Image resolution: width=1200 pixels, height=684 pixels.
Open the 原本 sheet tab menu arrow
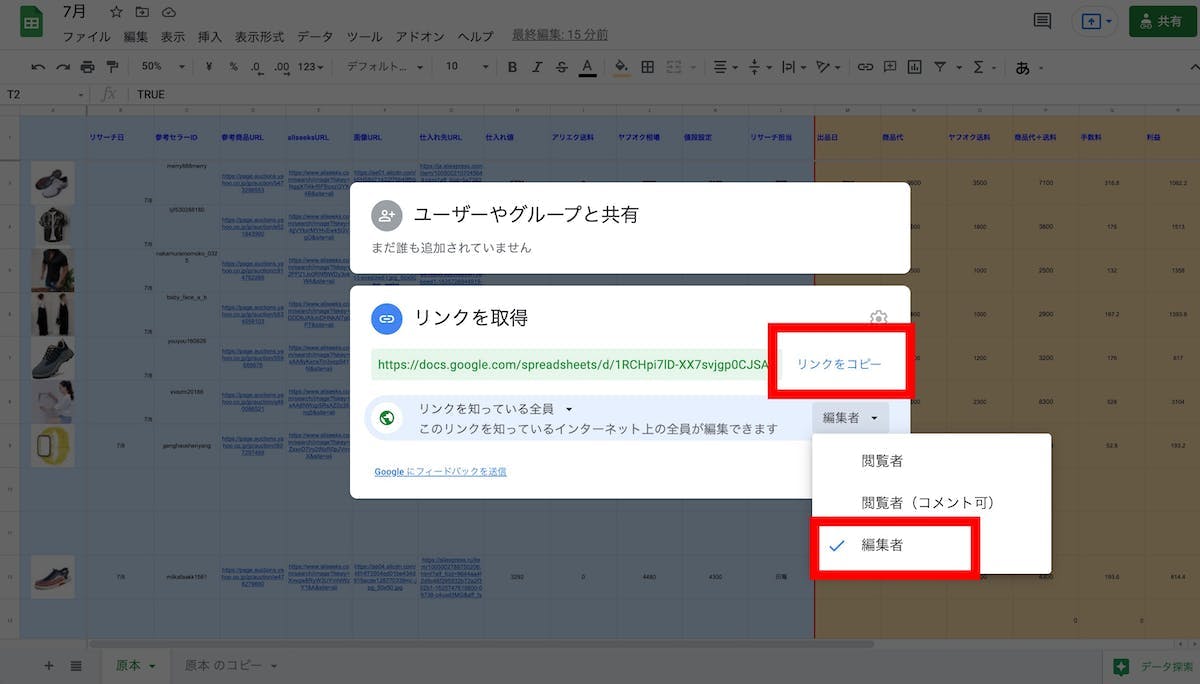pyautogui.click(x=152, y=666)
